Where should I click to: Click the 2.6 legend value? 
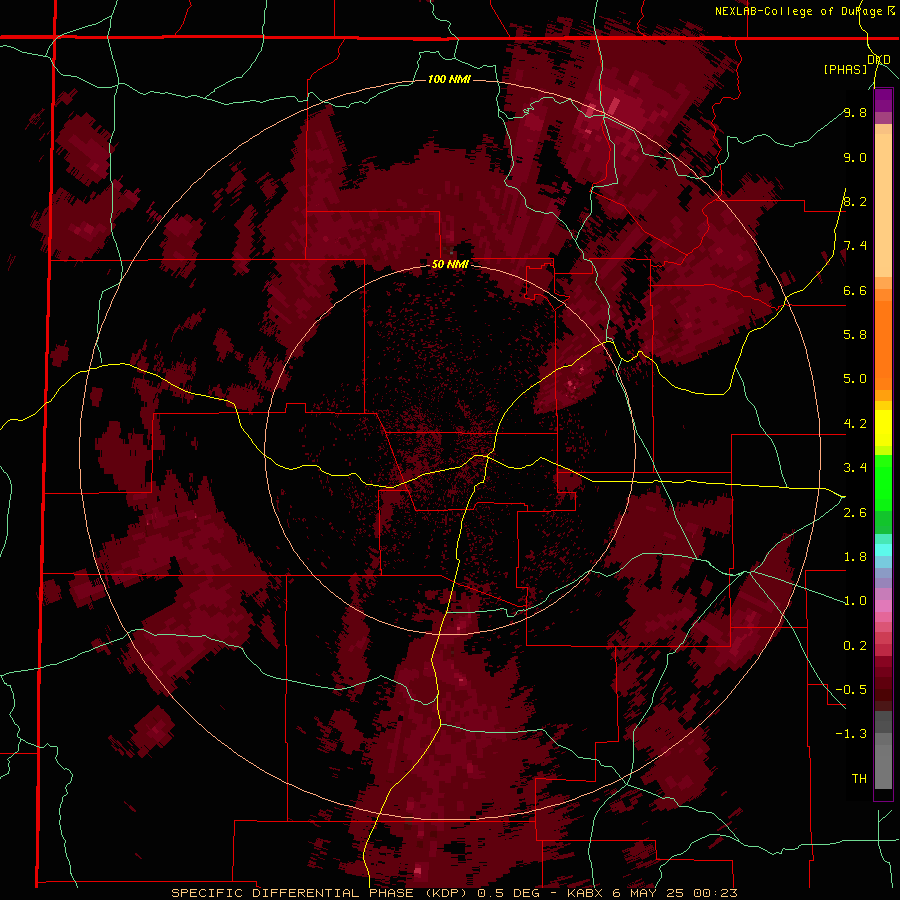855,513
